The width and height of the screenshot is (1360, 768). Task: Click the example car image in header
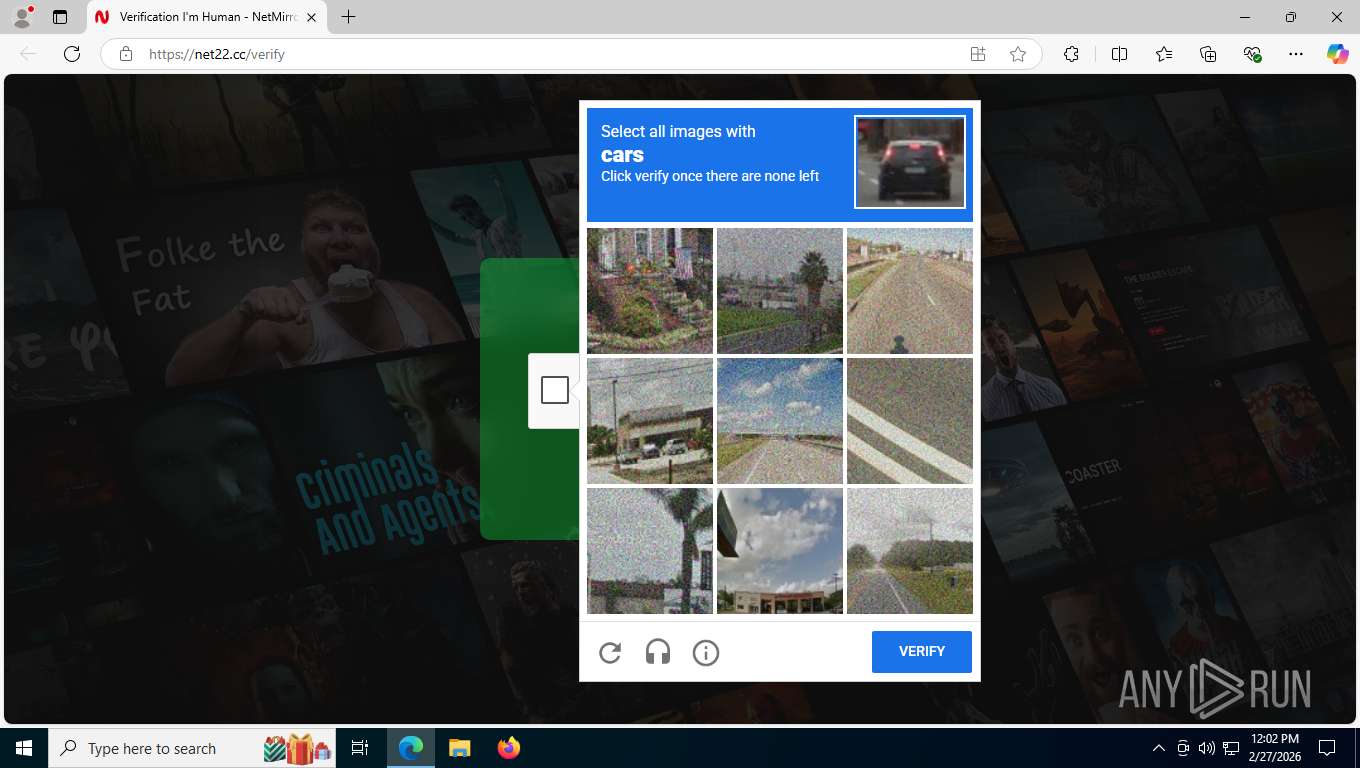[910, 162]
